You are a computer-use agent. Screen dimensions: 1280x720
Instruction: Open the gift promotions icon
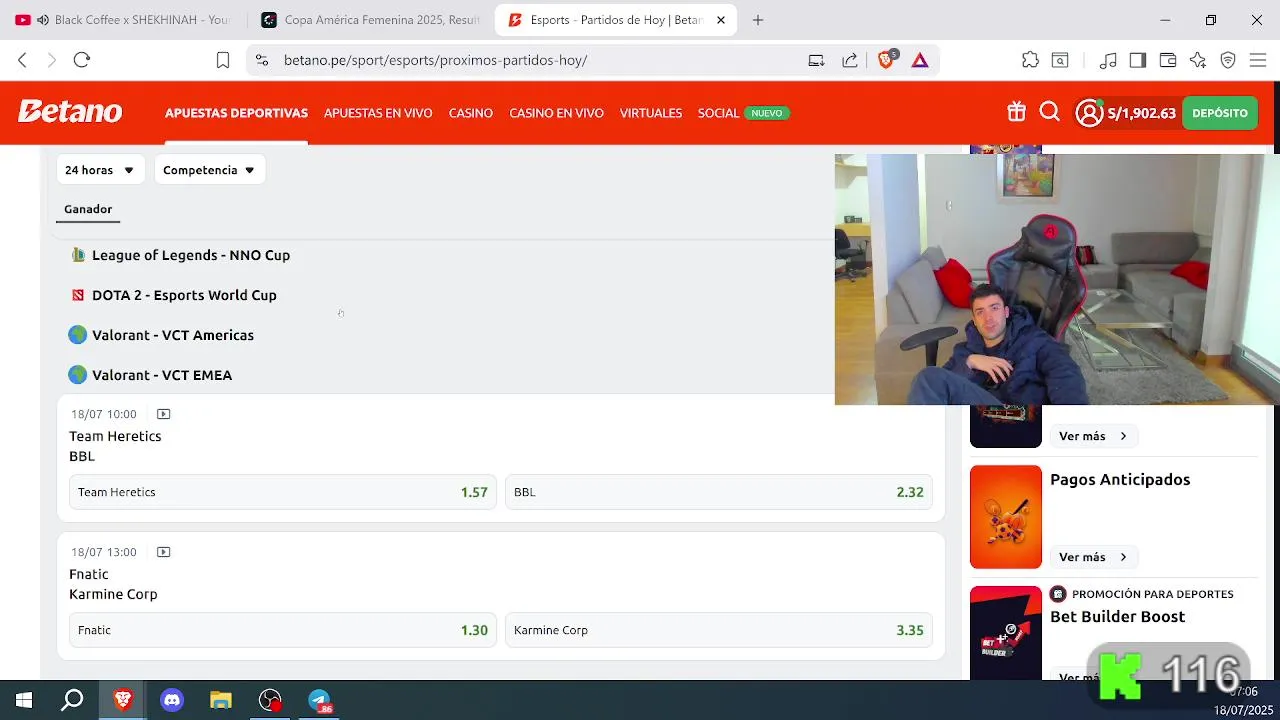click(x=1016, y=112)
